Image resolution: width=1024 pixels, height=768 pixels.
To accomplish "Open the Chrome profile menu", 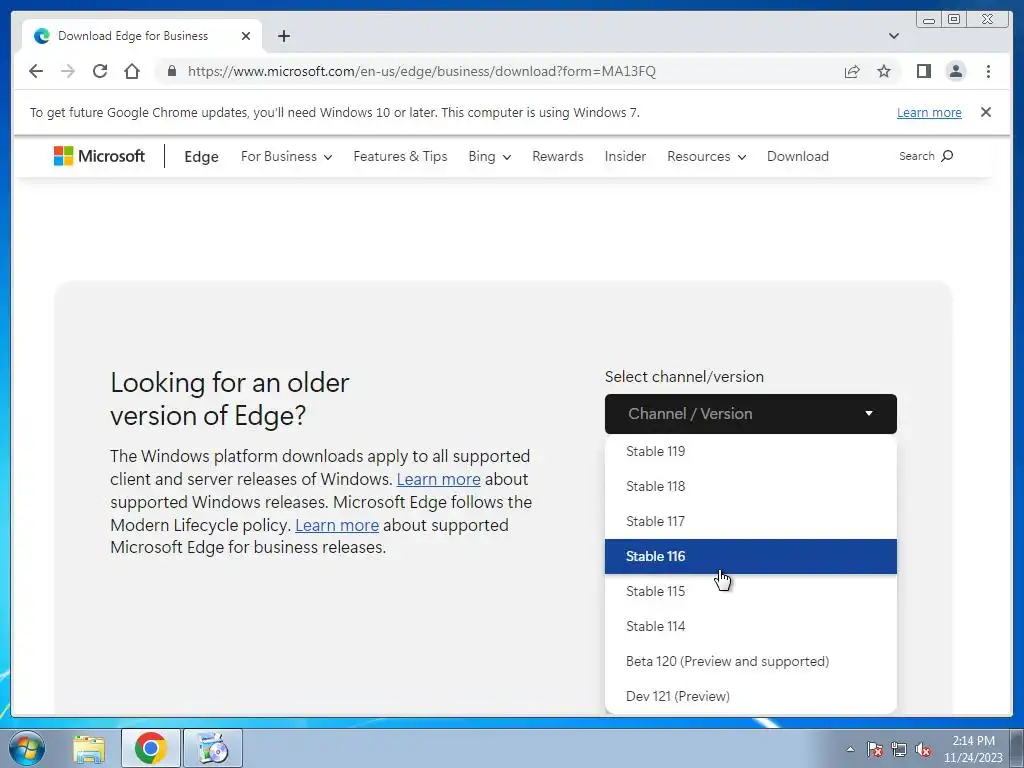I will pos(955,71).
